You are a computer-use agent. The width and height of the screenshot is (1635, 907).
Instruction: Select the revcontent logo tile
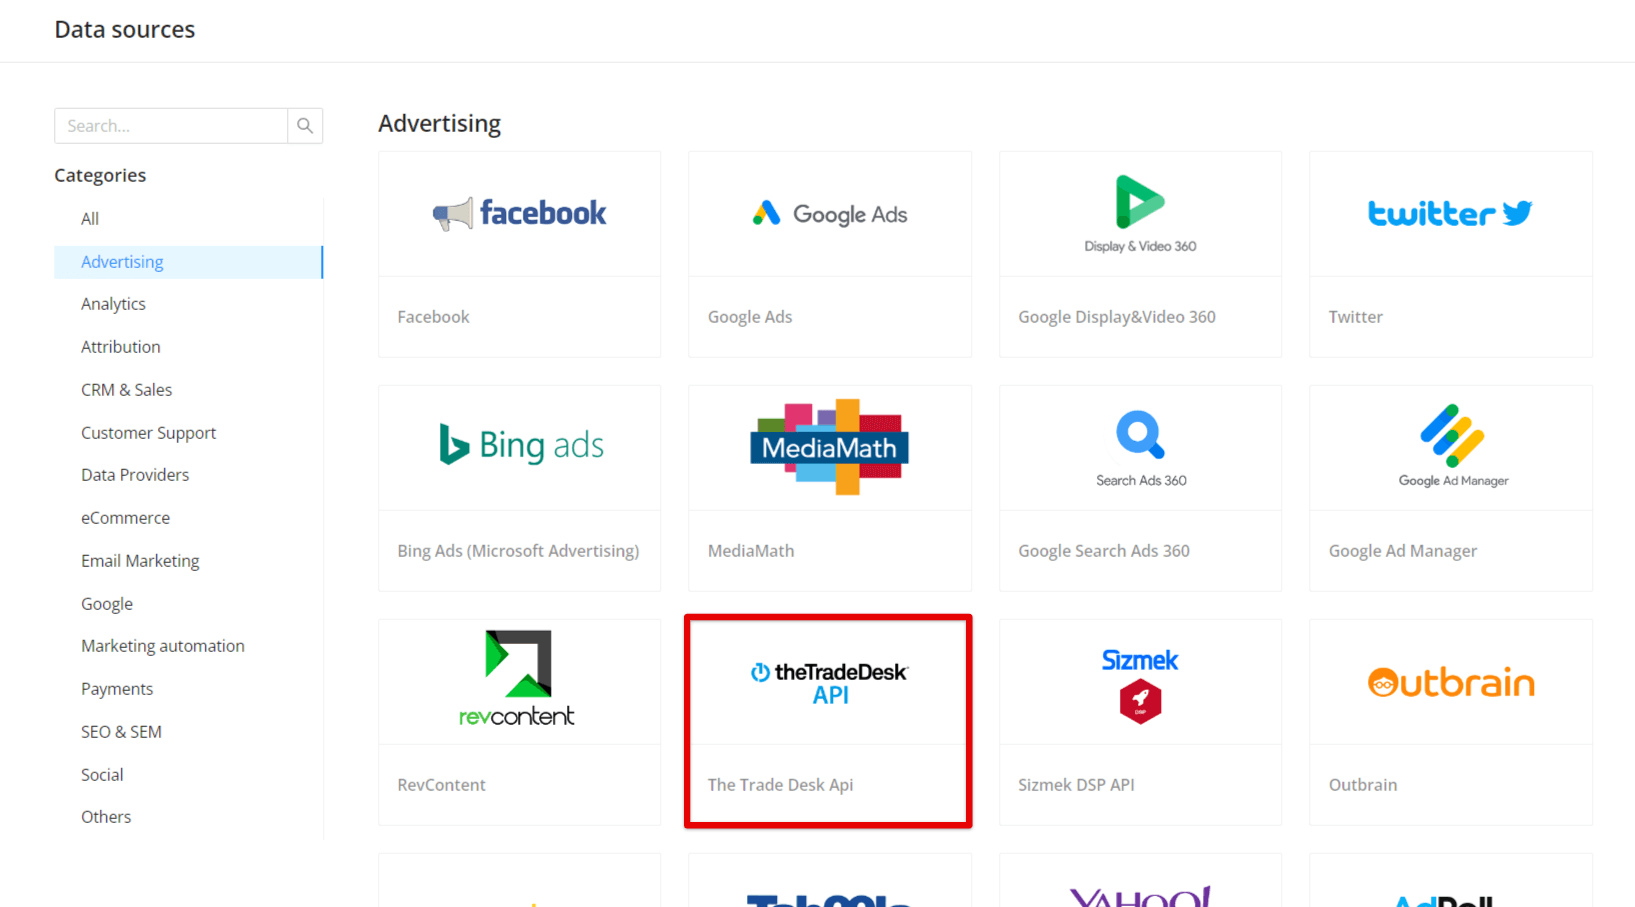517,678
